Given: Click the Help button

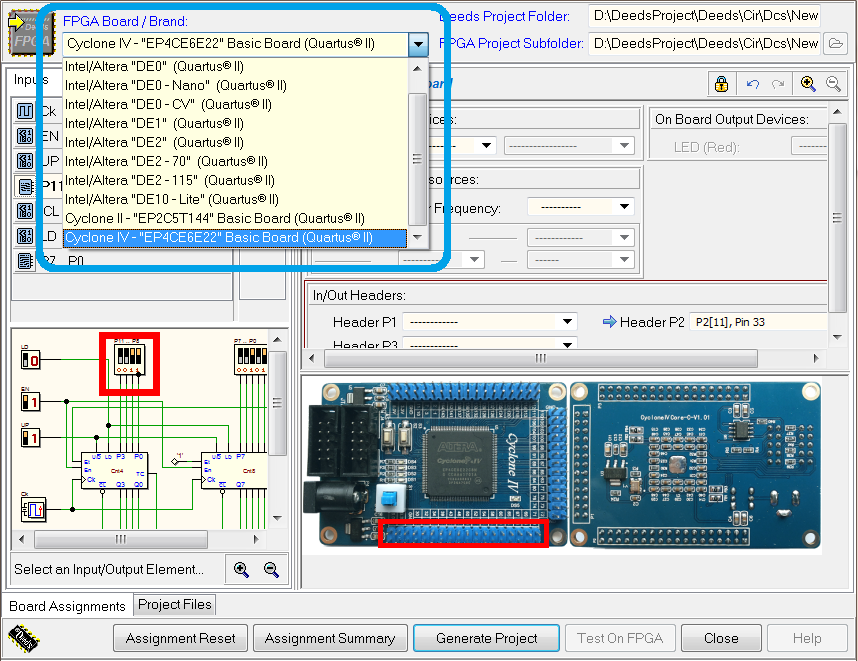Looking at the screenshot, I should coord(807,638).
